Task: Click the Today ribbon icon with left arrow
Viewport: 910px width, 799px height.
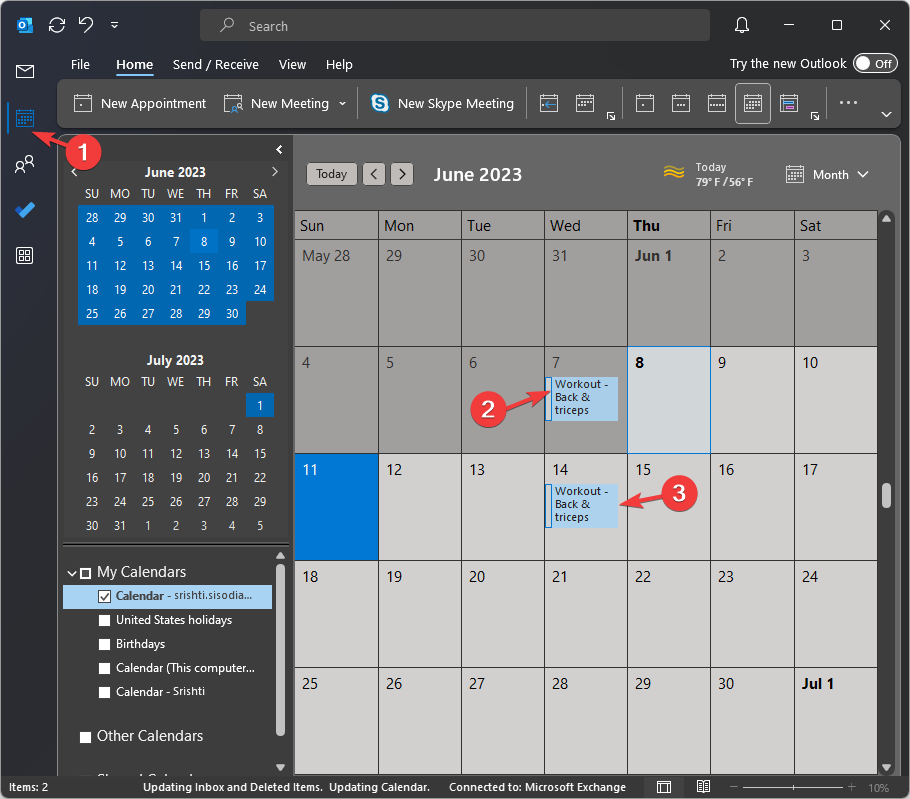Action: click(548, 104)
